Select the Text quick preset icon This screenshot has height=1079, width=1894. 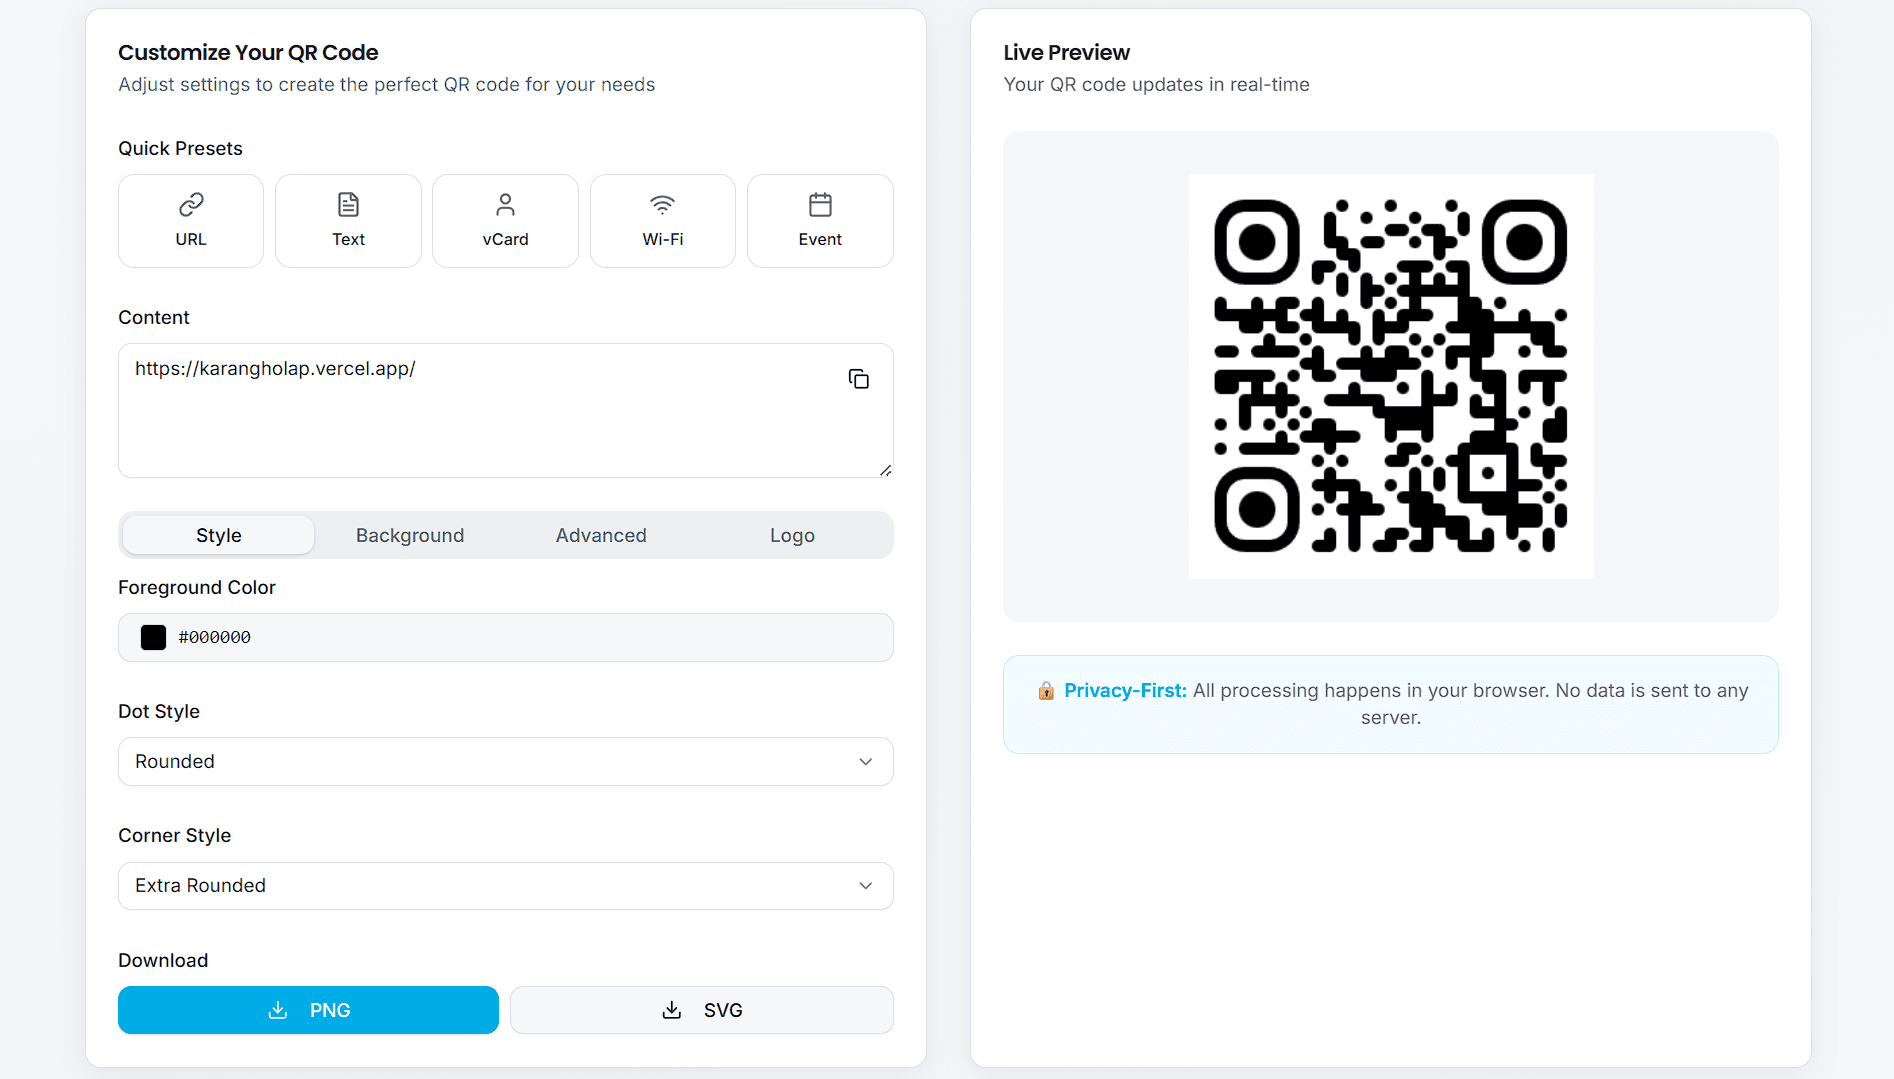(x=348, y=205)
